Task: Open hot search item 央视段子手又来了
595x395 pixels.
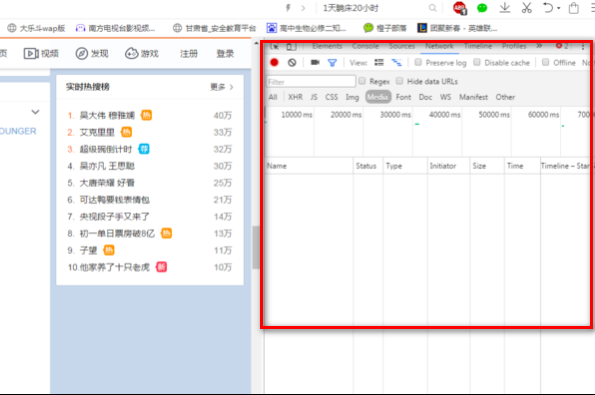Action: click(114, 217)
